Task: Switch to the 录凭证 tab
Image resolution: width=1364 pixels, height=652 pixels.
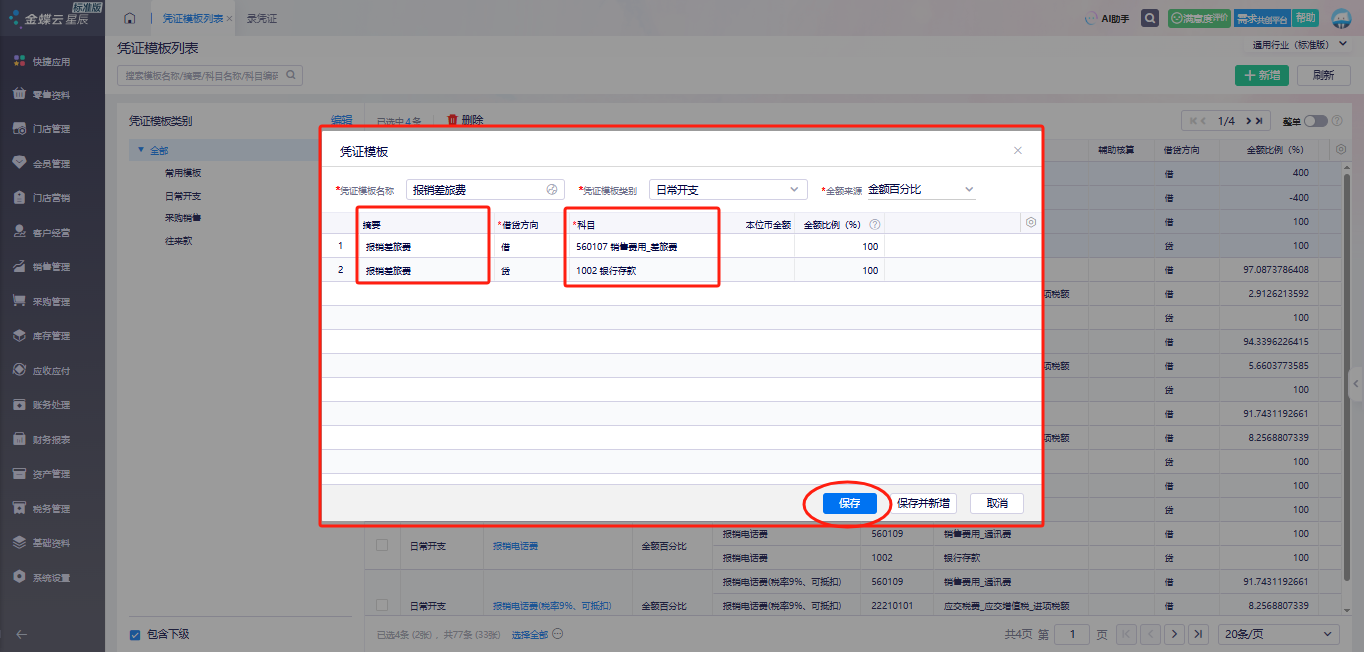Action: (x=262, y=18)
